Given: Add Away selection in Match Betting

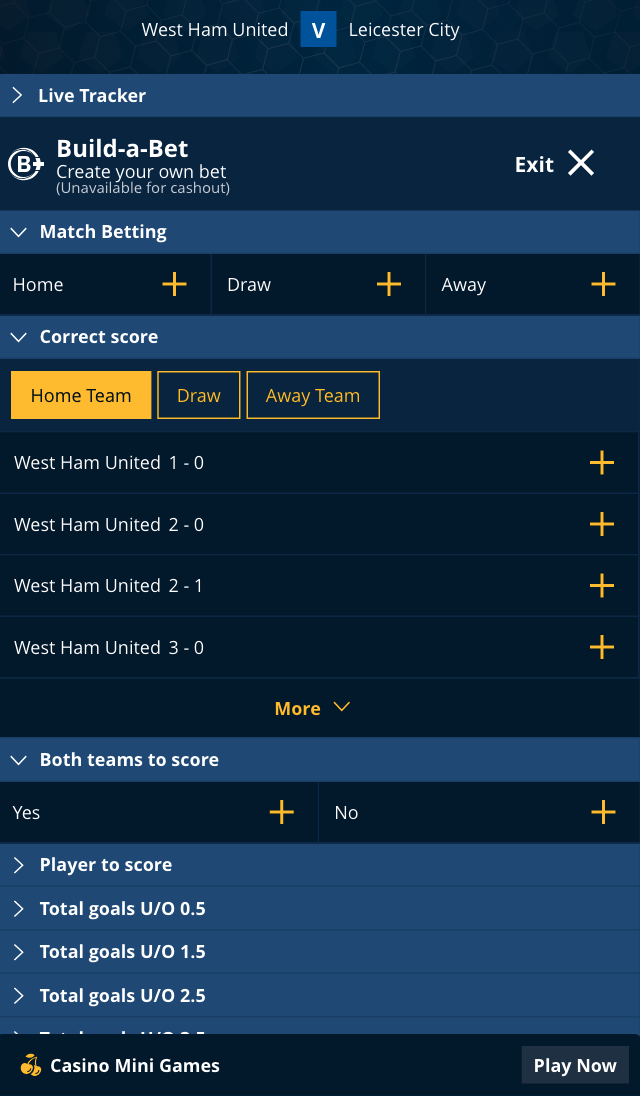Looking at the screenshot, I should (602, 284).
